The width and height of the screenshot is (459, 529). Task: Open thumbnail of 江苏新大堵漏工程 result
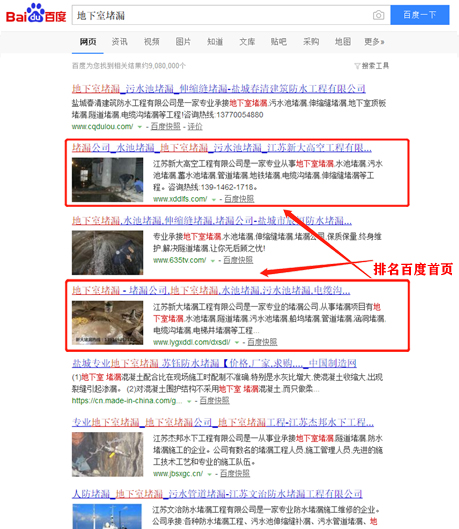point(107,323)
